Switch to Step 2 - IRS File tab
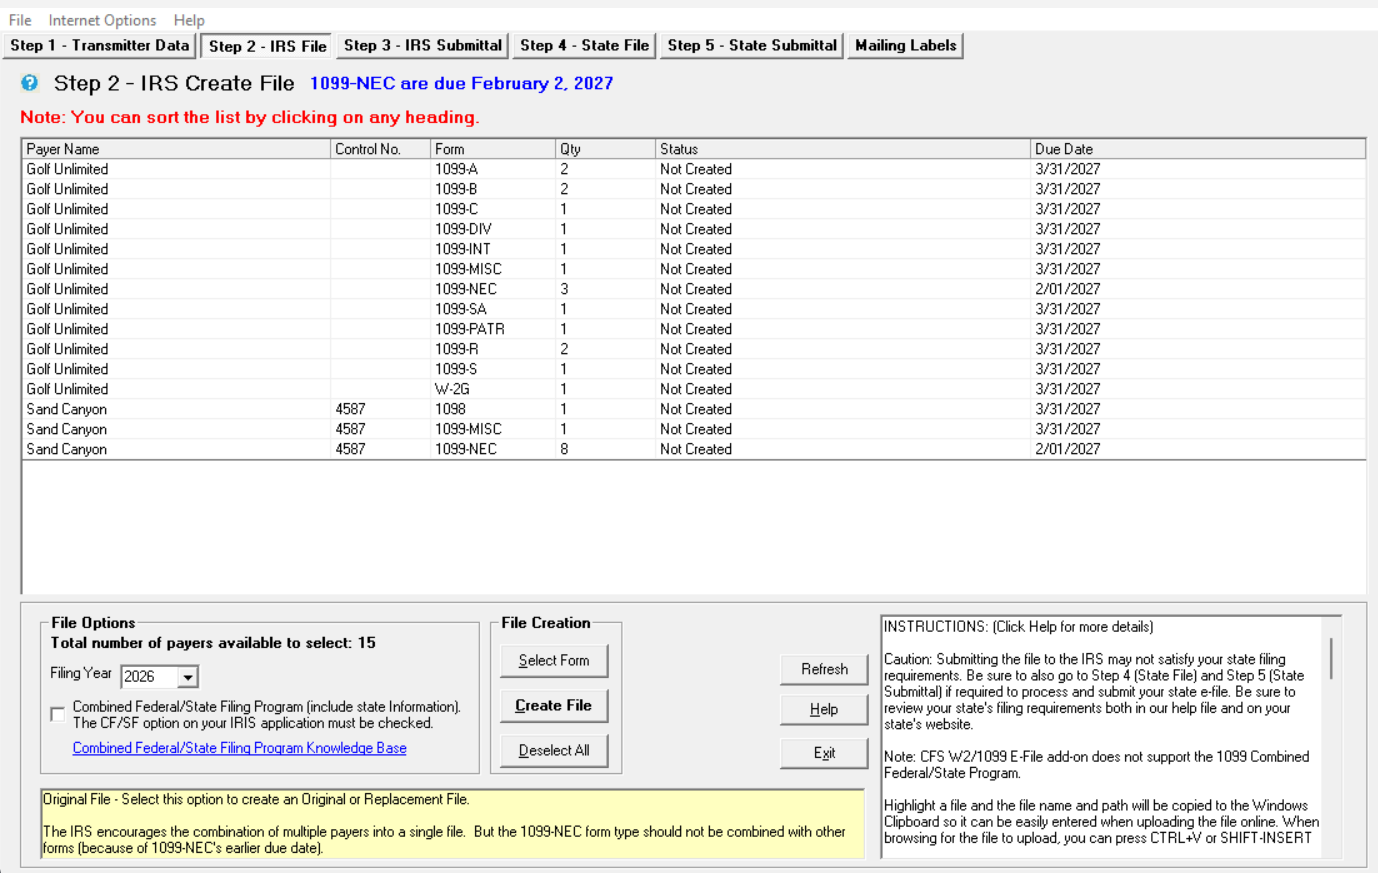Image resolution: width=1378 pixels, height=873 pixels. pos(268,46)
